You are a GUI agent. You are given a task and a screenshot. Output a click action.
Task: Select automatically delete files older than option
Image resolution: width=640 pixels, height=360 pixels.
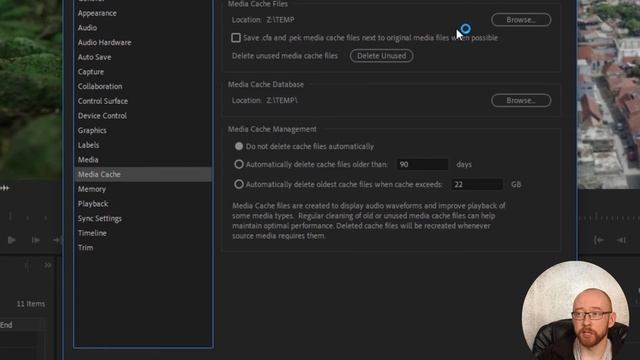click(x=239, y=164)
